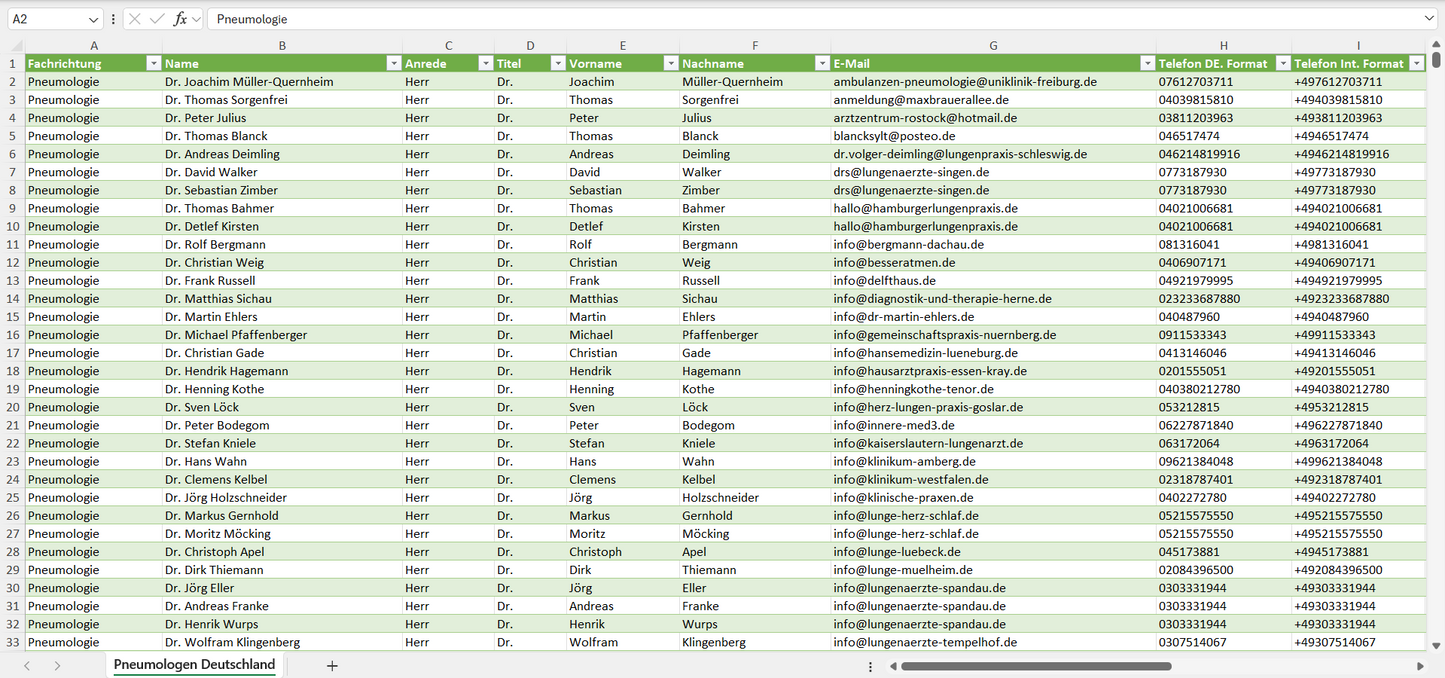Image resolution: width=1445 pixels, height=678 pixels.
Task: Select cell 'Dr. Andreas Deimling'
Action: pyautogui.click(x=282, y=154)
